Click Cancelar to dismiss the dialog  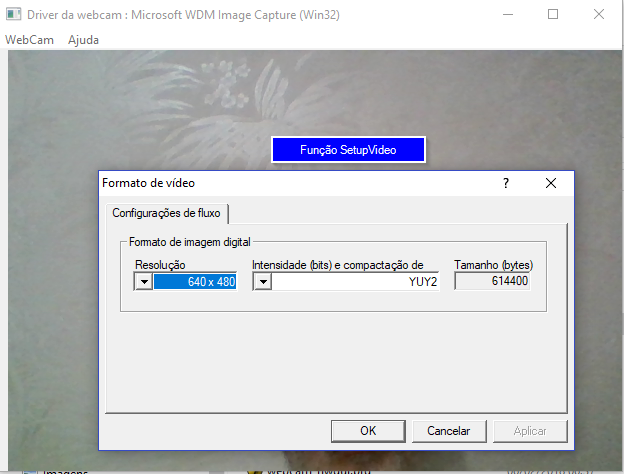(x=449, y=431)
